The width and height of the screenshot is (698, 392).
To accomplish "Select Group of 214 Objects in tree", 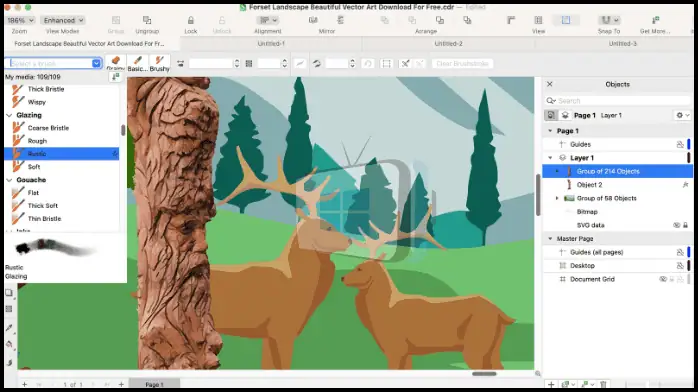I will pyautogui.click(x=617, y=171).
